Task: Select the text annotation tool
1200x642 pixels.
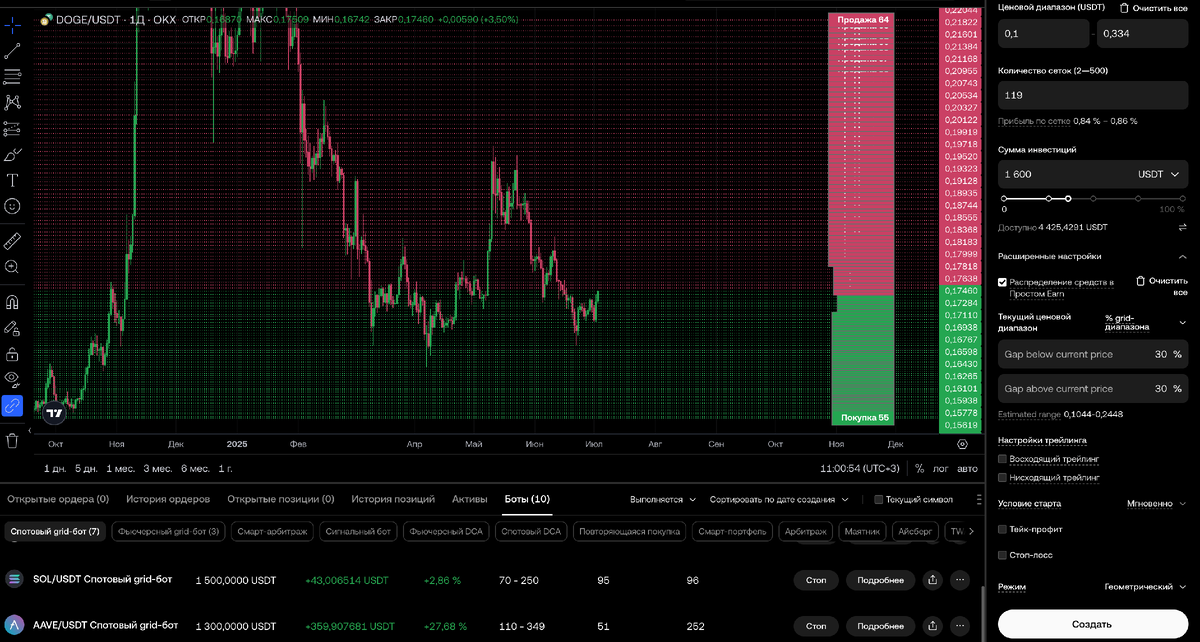Action: click(12, 180)
